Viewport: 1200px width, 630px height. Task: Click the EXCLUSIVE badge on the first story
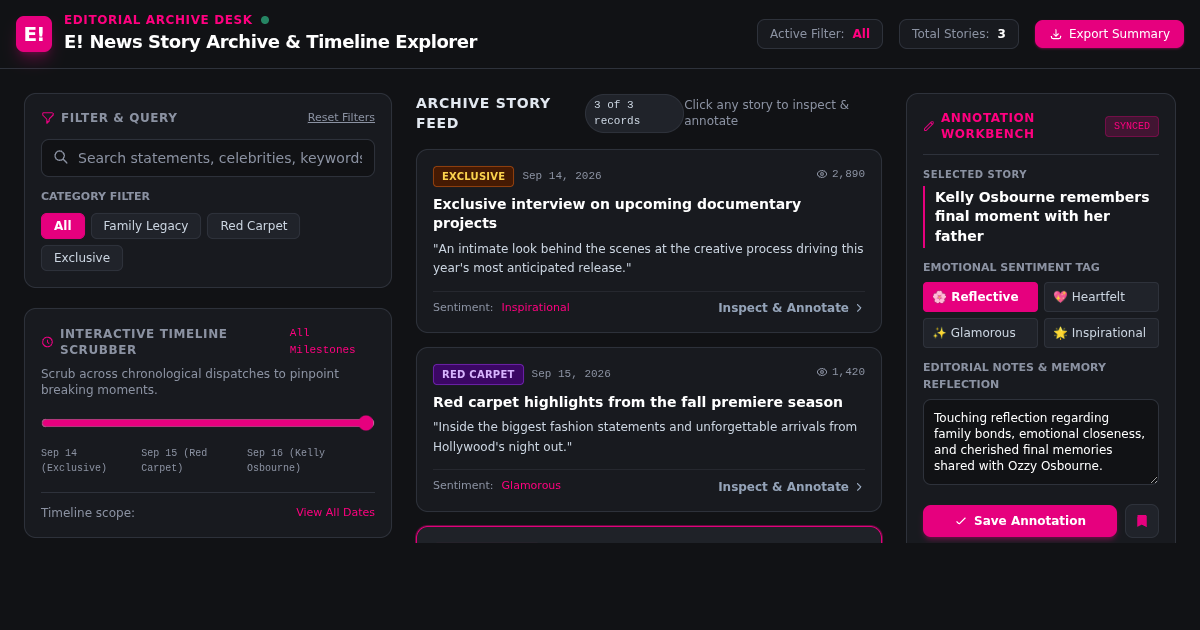click(473, 176)
